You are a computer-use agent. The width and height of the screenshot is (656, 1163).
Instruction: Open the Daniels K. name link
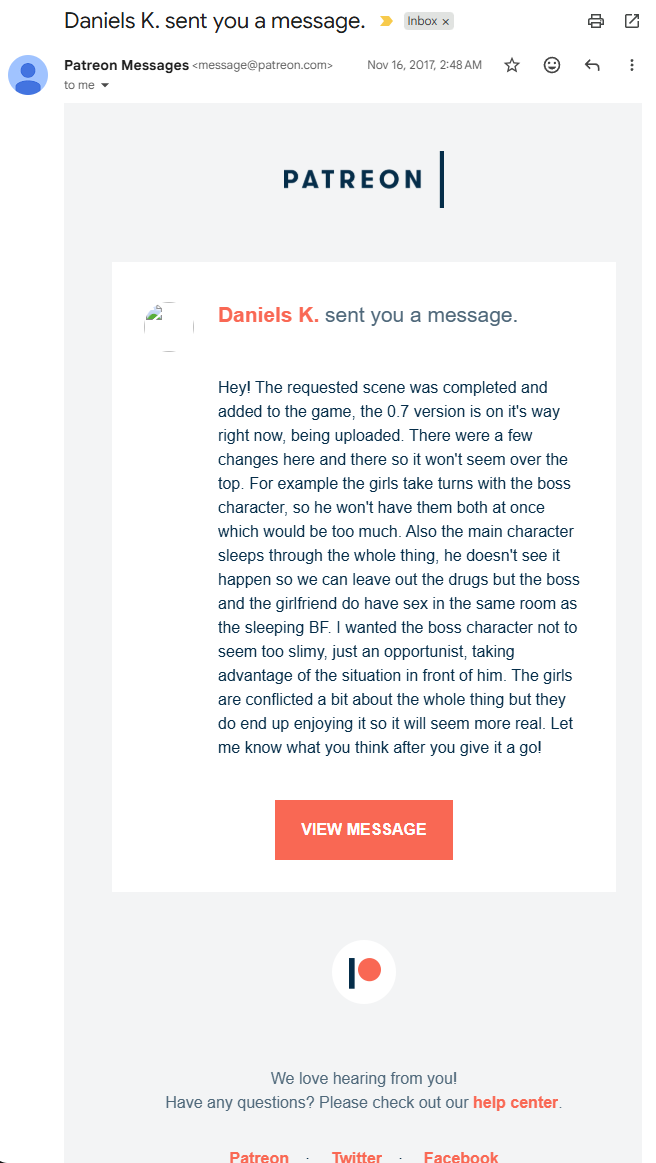tap(268, 315)
